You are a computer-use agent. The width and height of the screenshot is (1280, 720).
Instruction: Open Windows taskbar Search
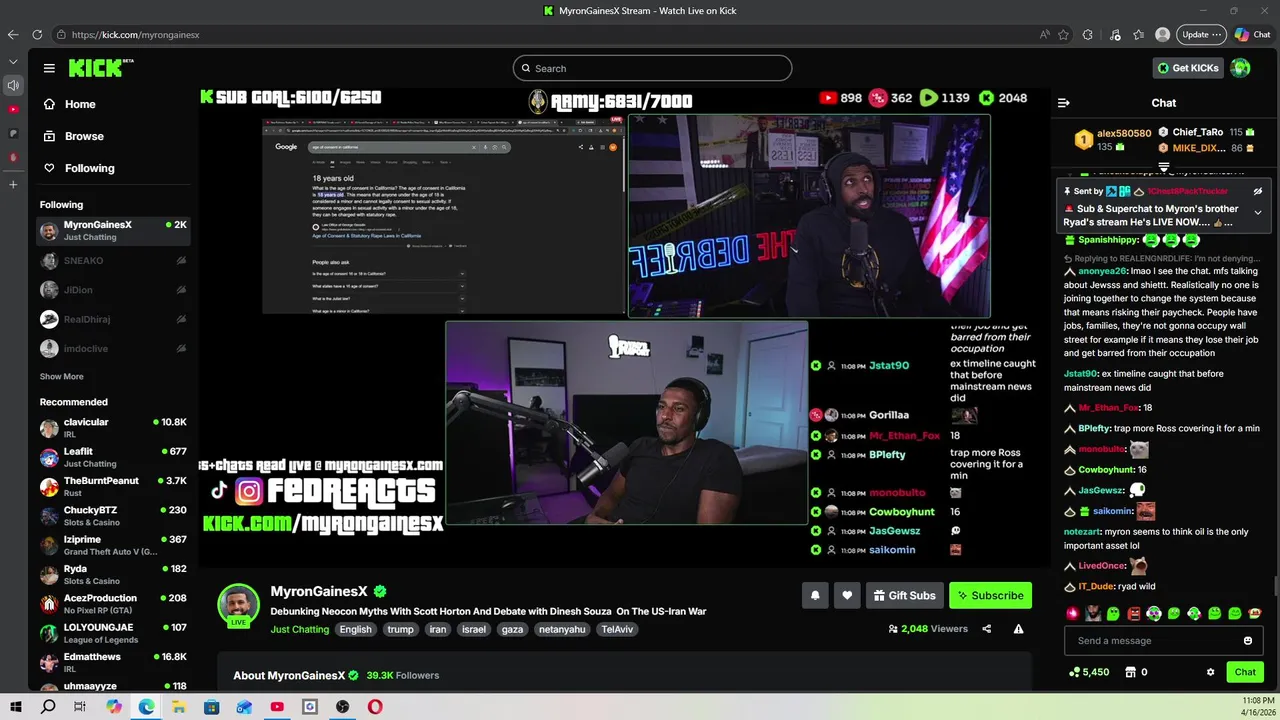48,707
